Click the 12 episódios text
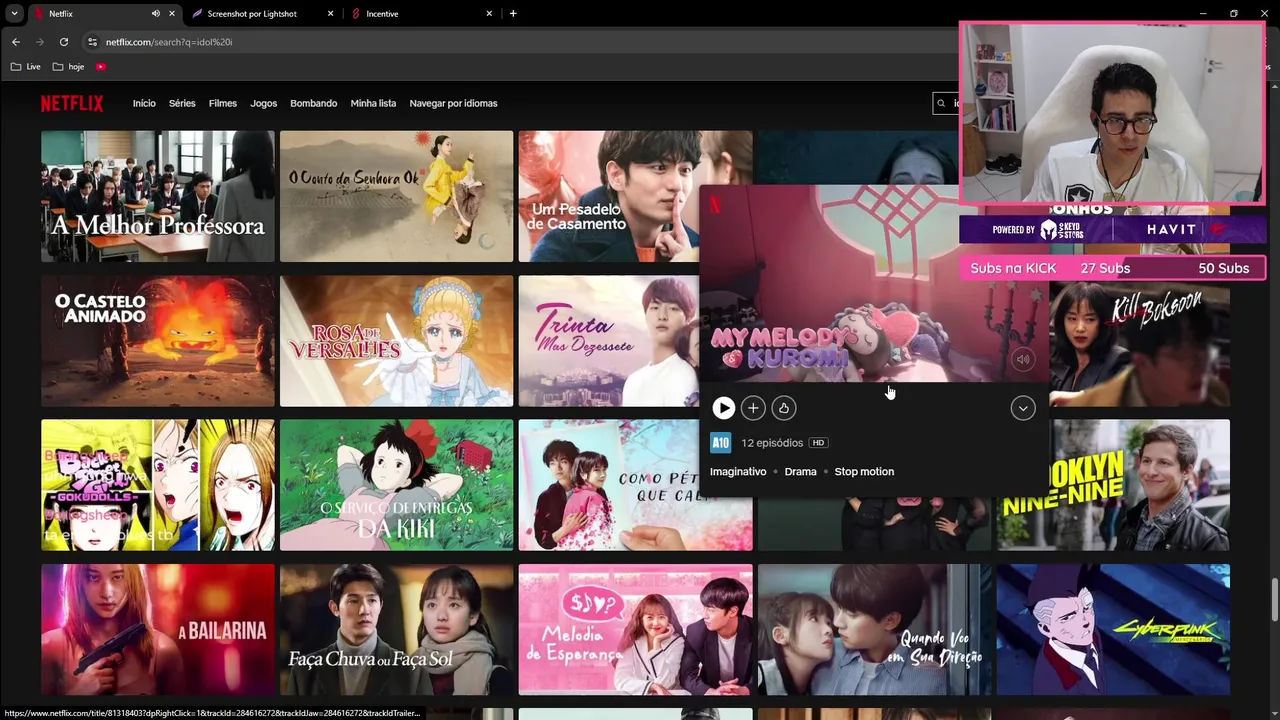1280x720 pixels. click(x=772, y=443)
